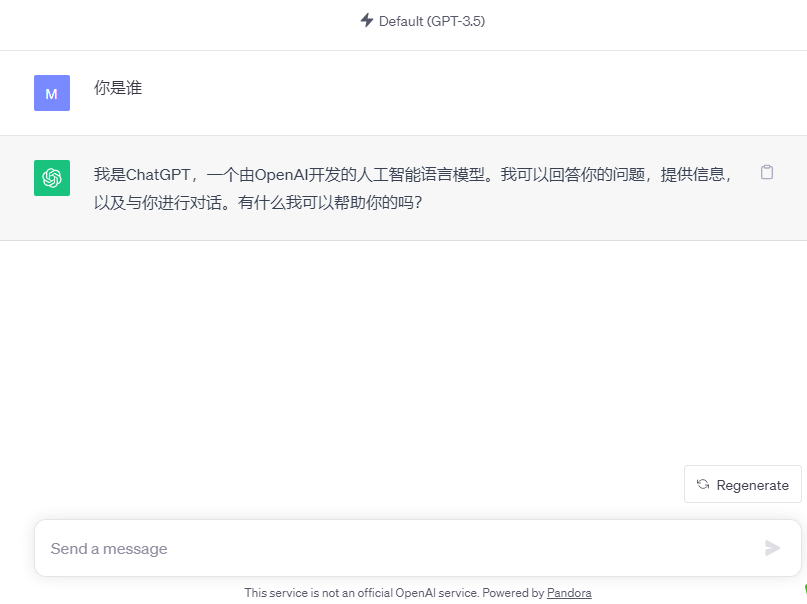
Task: Copy the reply using the clipboard icon
Action: (x=767, y=172)
